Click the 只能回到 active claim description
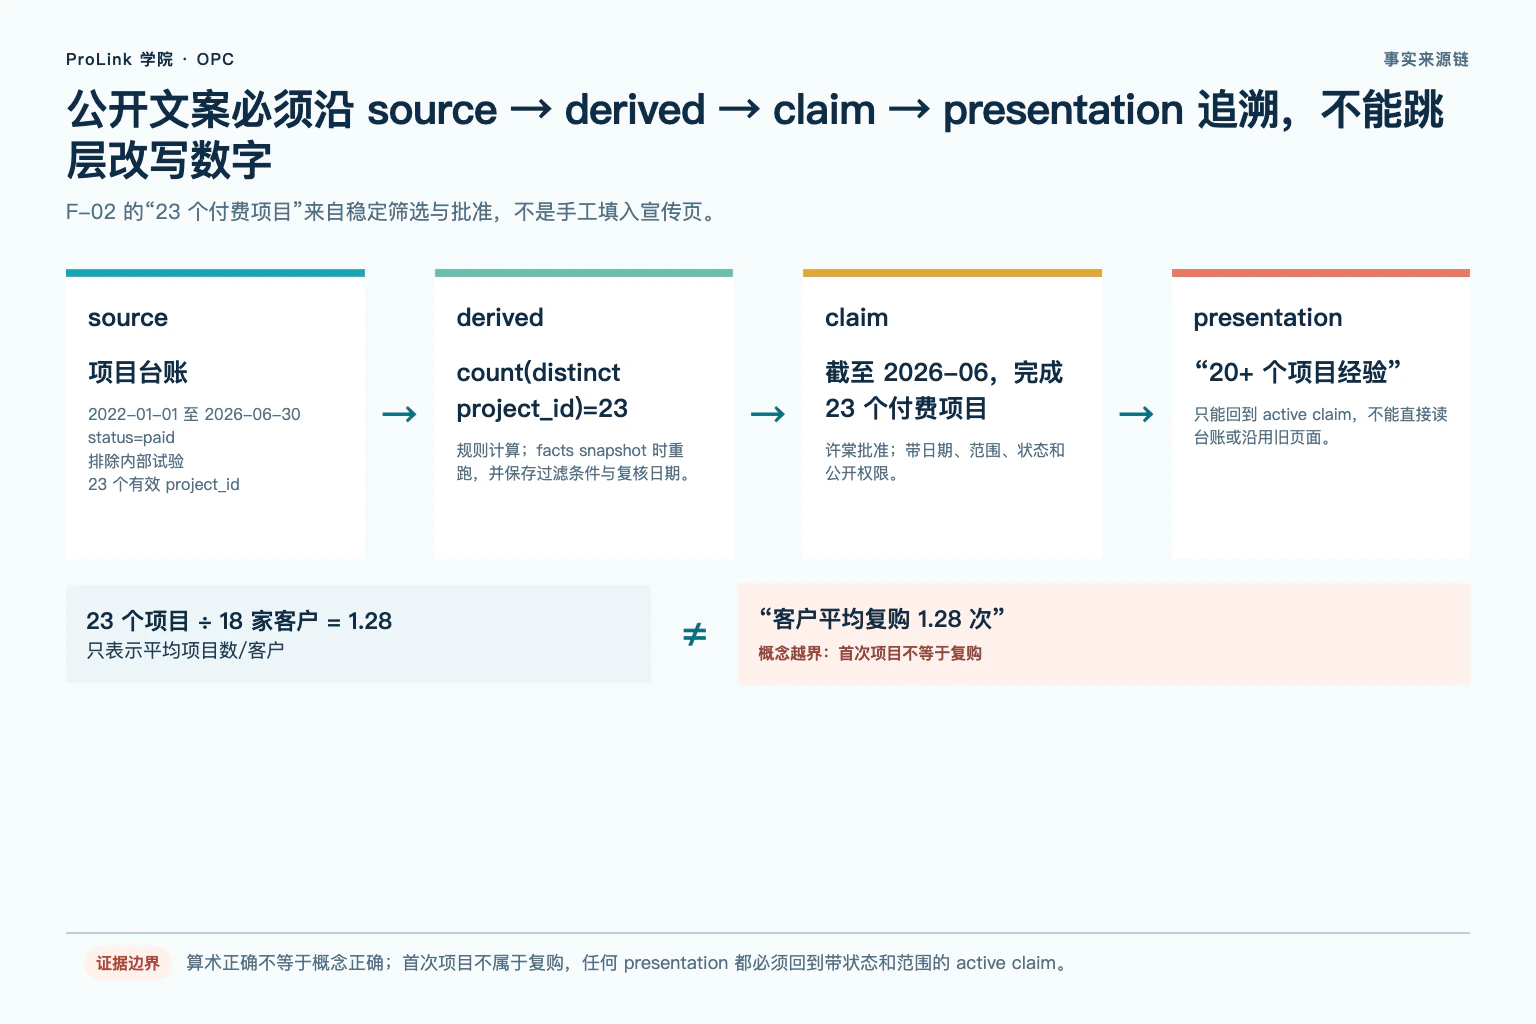This screenshot has width=1536, height=1024. (x=1320, y=426)
